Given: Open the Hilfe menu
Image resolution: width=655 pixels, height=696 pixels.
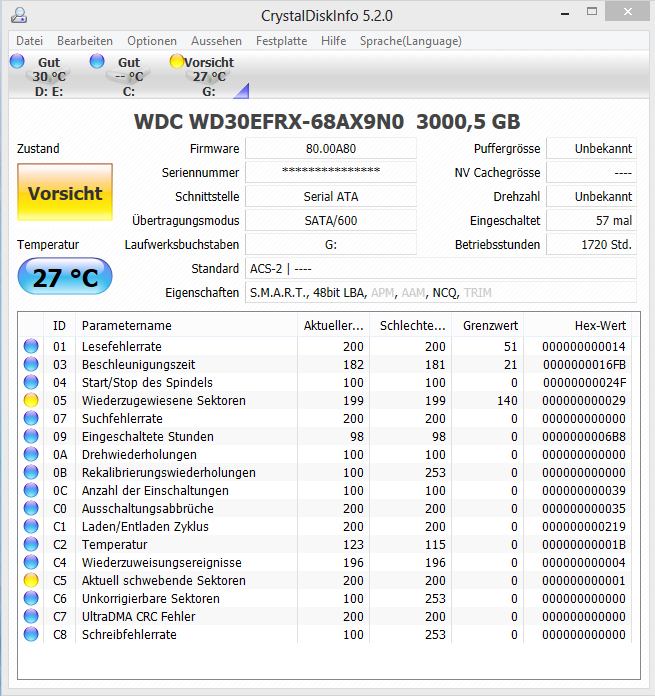Looking at the screenshot, I should click(x=333, y=41).
